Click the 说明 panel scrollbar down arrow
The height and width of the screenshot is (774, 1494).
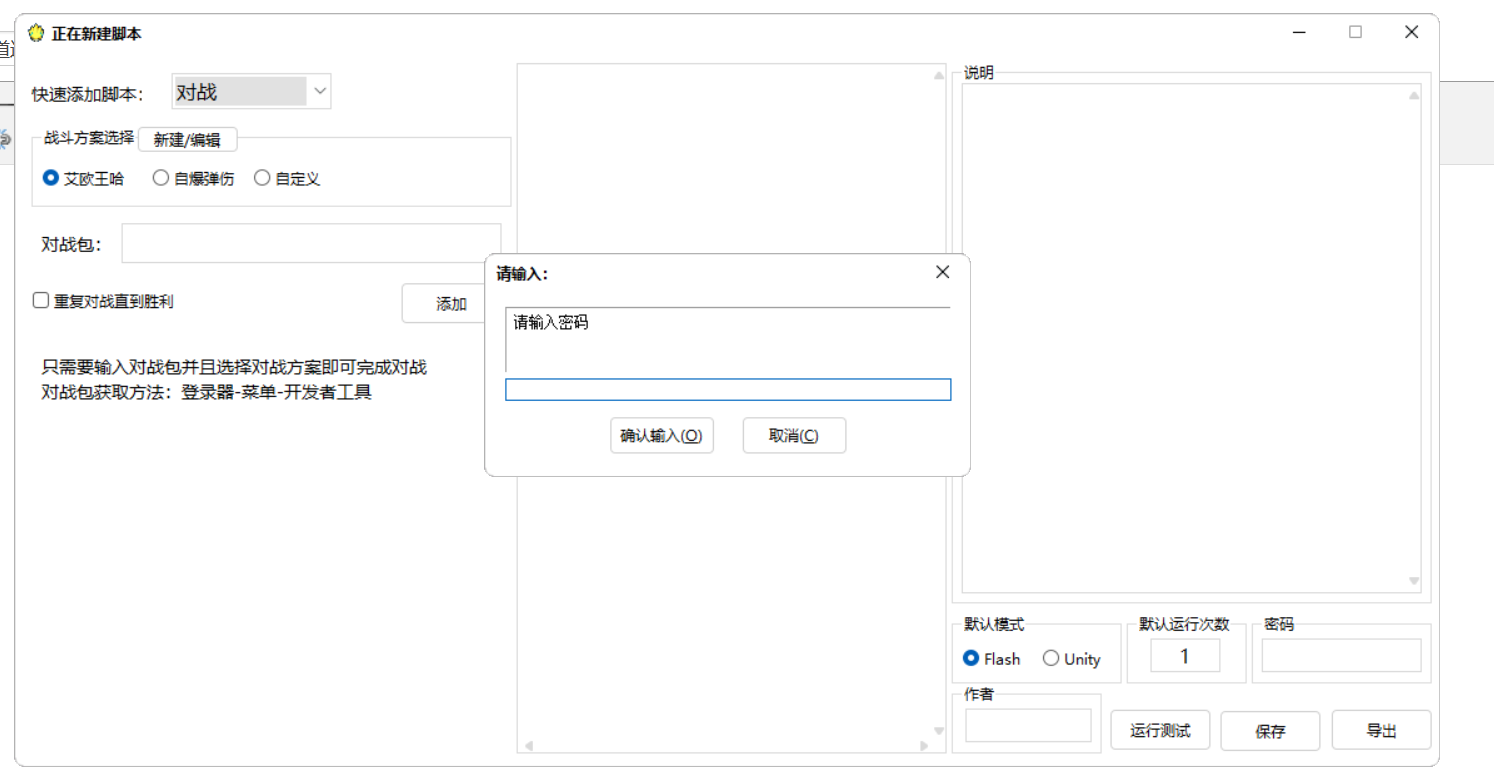[x=1415, y=581]
